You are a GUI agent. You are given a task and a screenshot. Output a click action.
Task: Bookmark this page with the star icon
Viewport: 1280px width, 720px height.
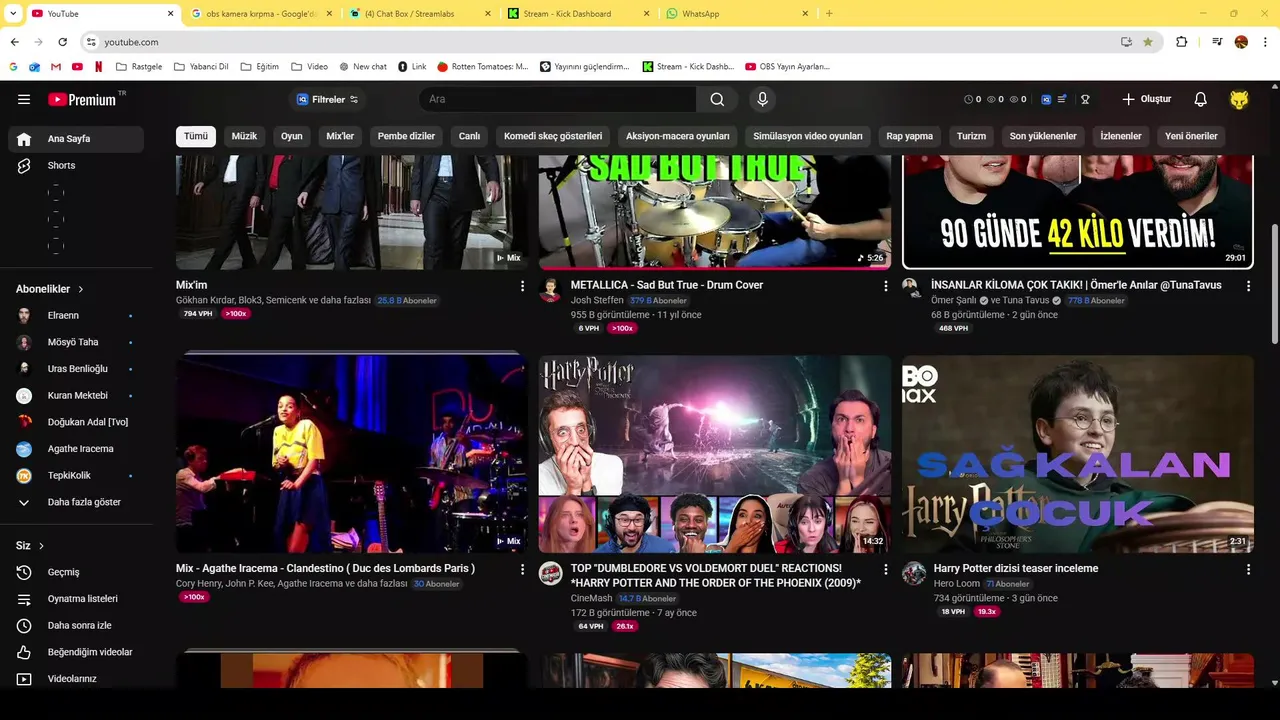pos(1148,42)
